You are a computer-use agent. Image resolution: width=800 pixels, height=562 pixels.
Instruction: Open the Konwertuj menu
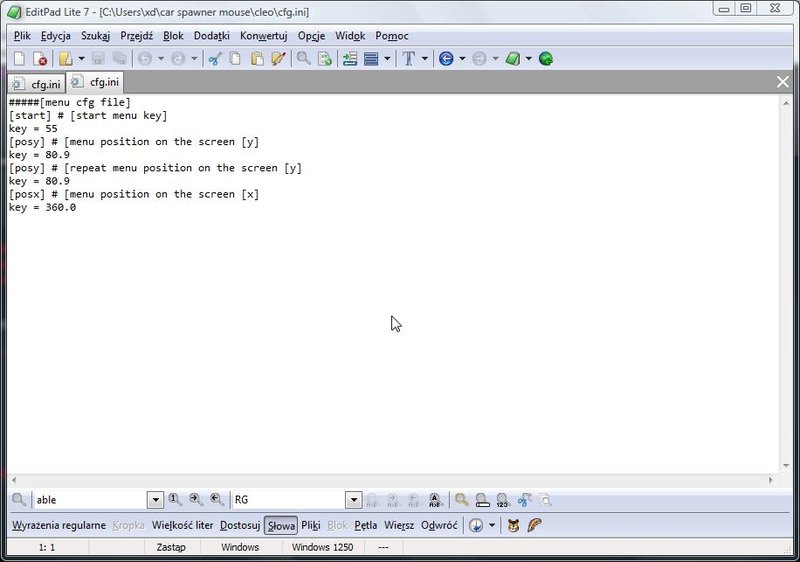tap(264, 36)
